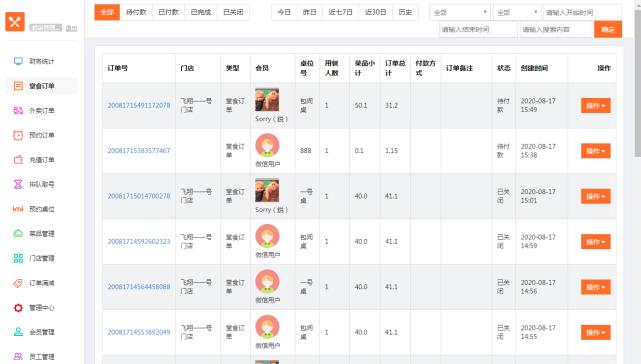Click the 充值订单 wallet icon
The image size is (641, 364).
pyautogui.click(x=18, y=160)
